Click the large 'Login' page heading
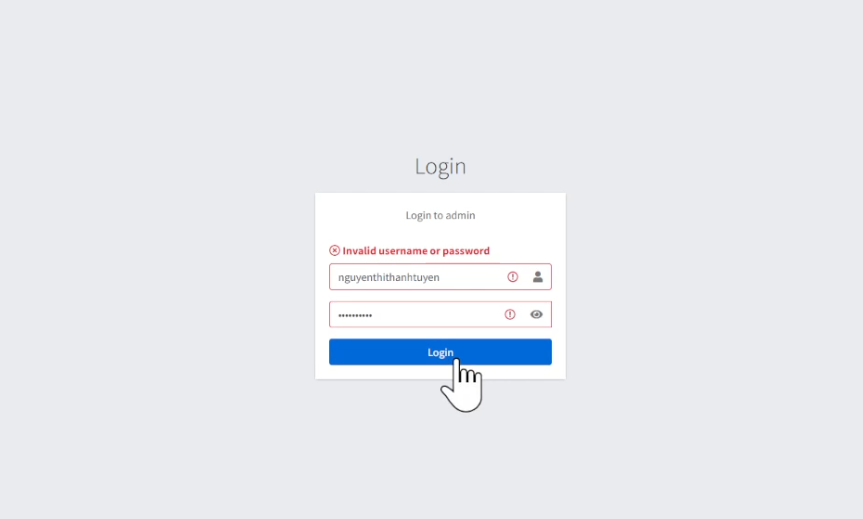The width and height of the screenshot is (863, 519). [440, 166]
